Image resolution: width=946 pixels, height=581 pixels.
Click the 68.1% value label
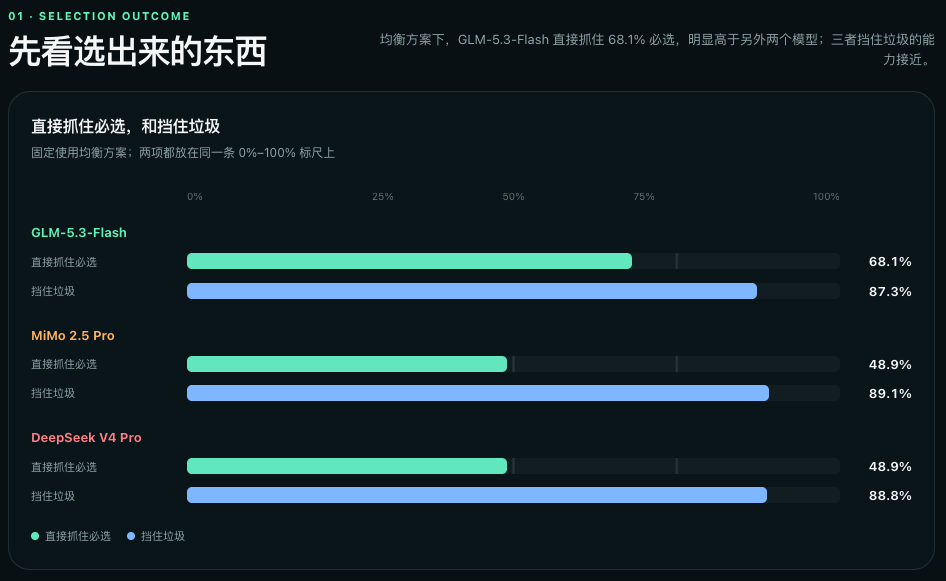pos(890,261)
